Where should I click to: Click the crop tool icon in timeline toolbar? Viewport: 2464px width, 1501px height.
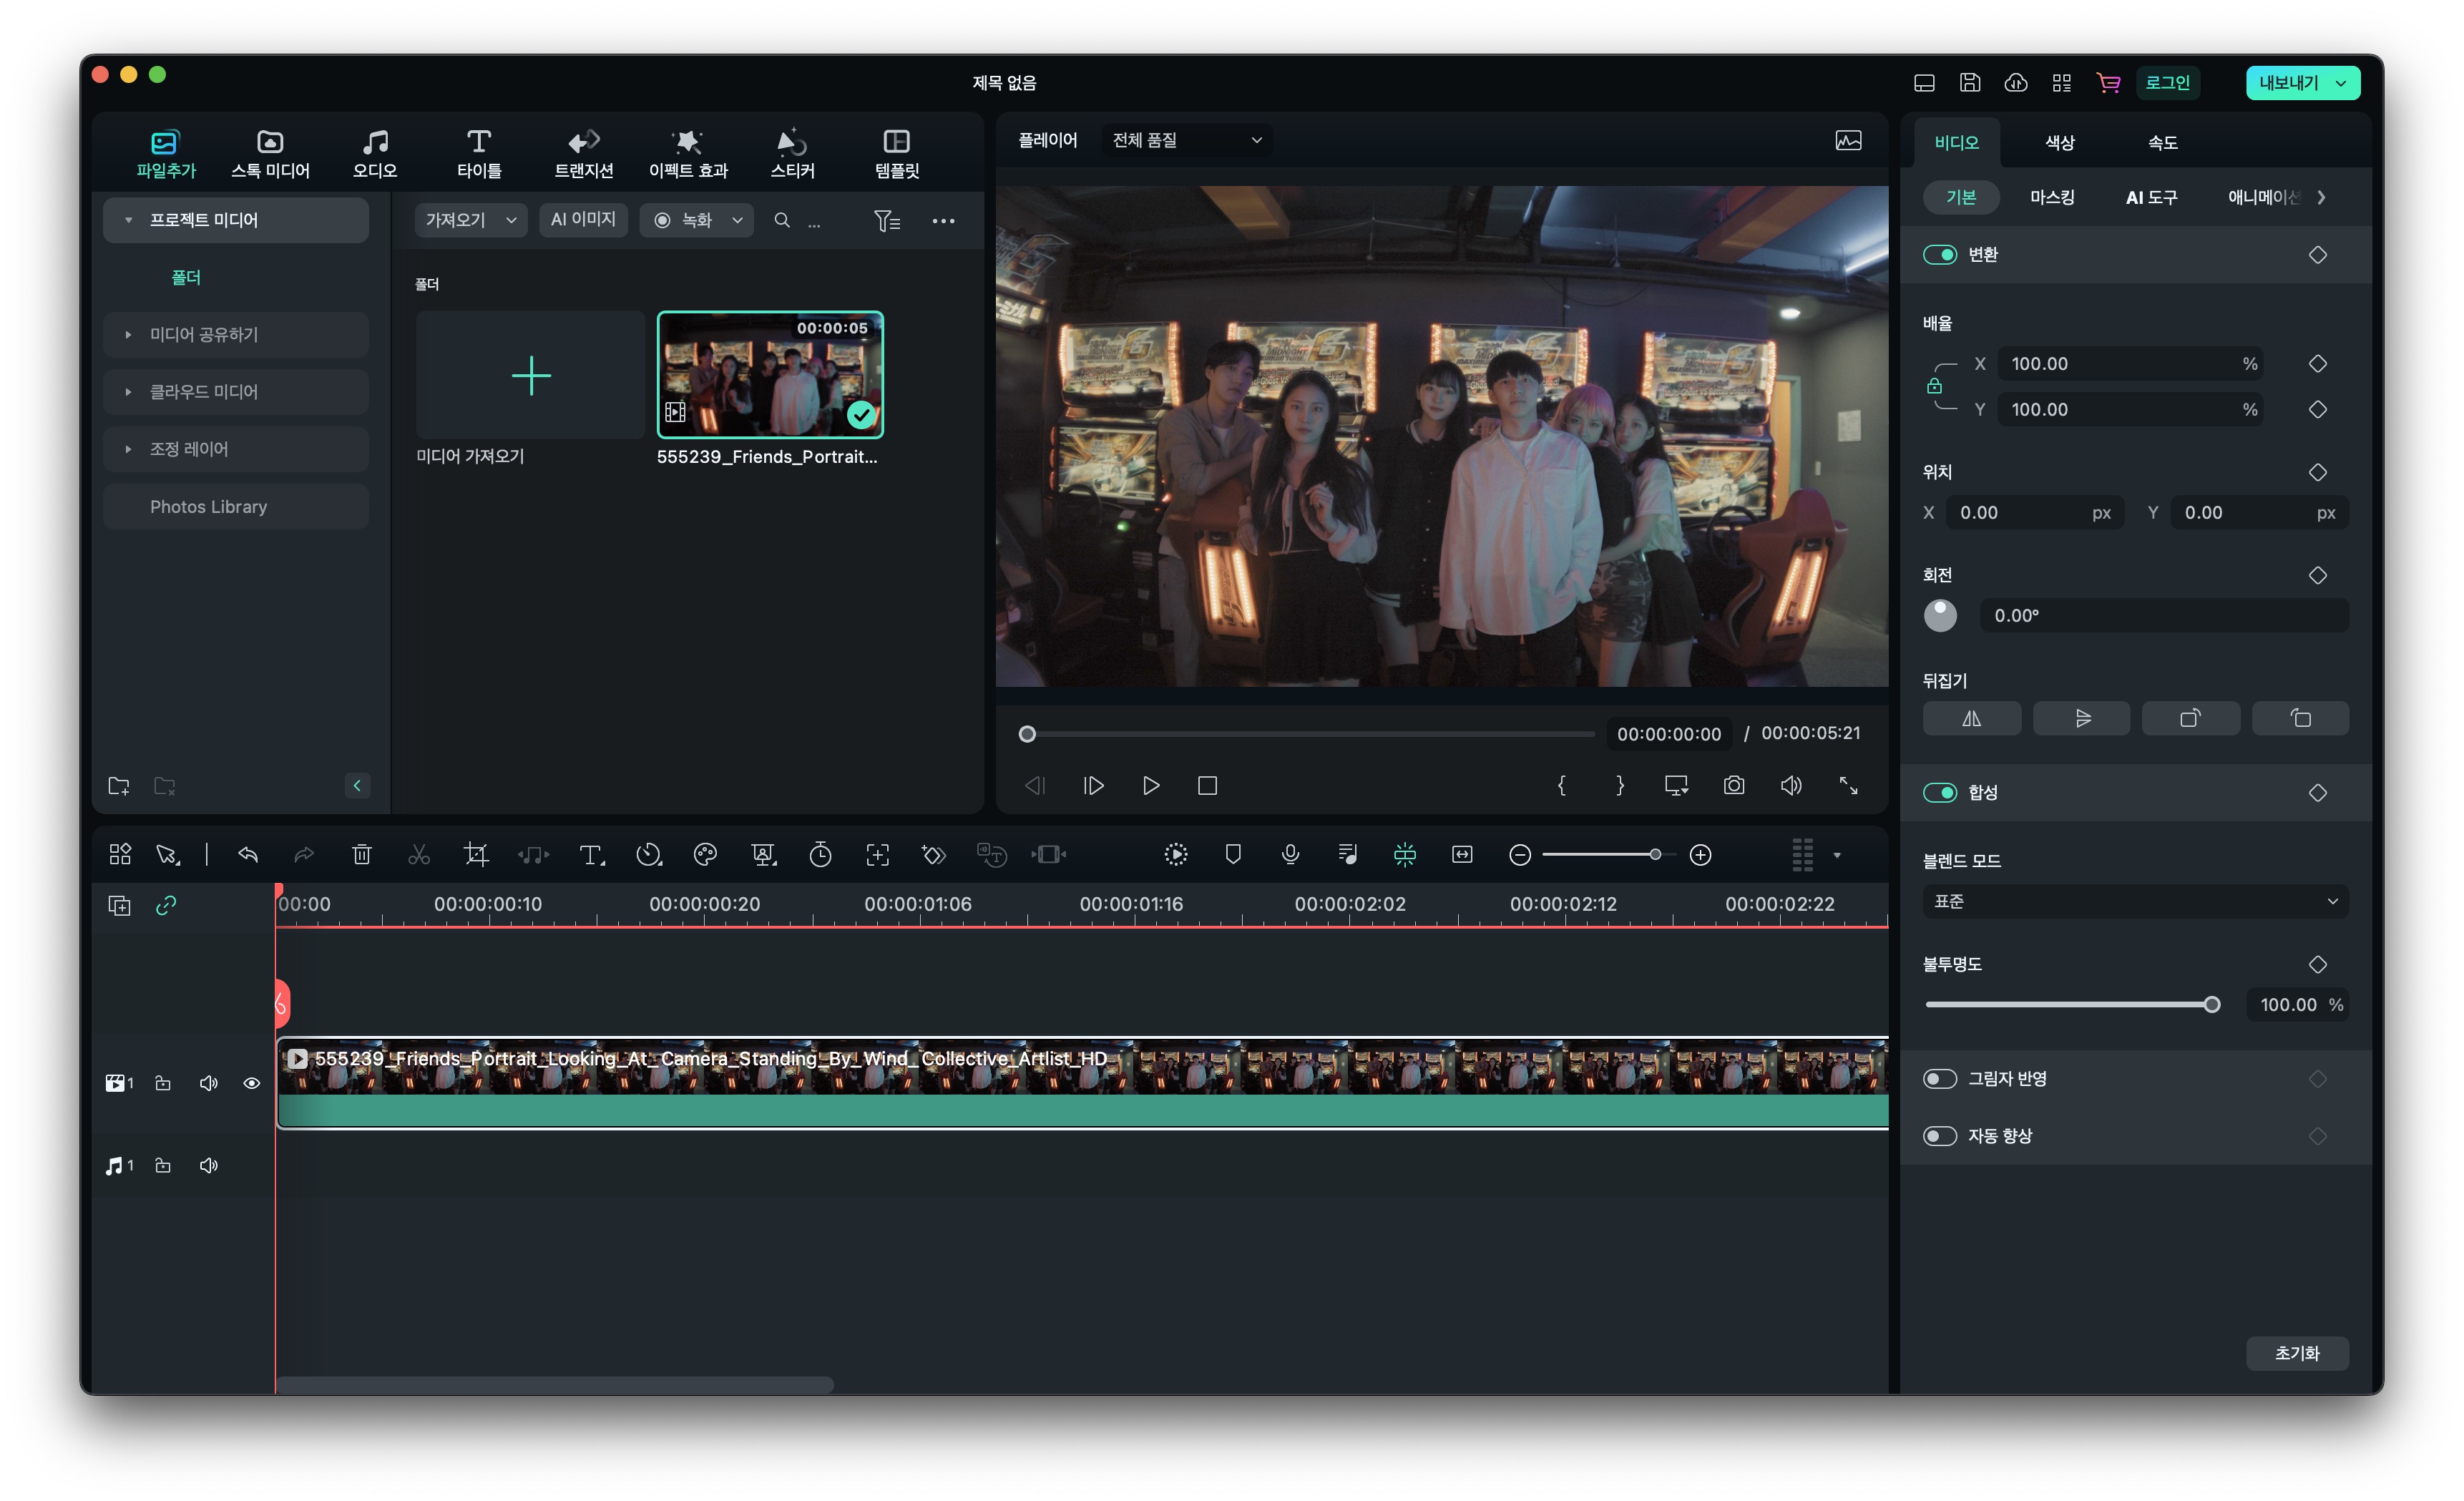click(476, 854)
